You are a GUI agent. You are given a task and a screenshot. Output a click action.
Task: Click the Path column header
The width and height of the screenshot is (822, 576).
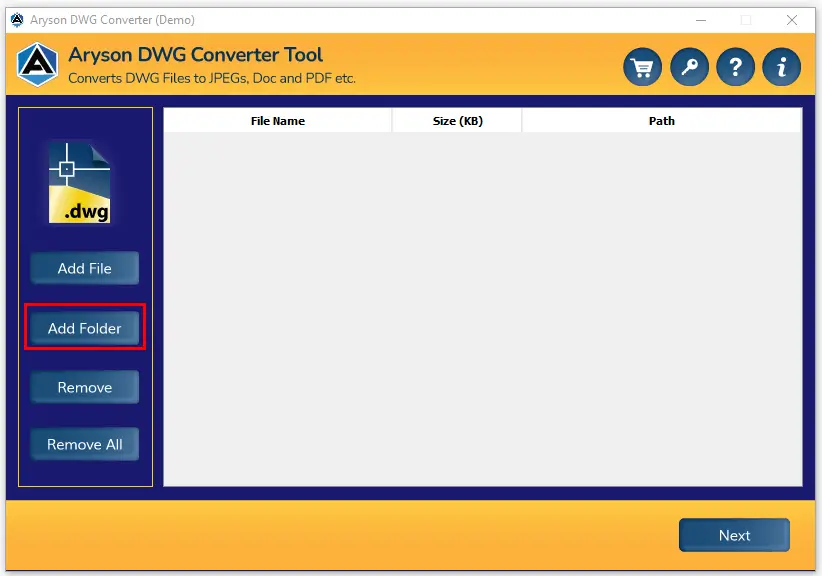pos(662,121)
